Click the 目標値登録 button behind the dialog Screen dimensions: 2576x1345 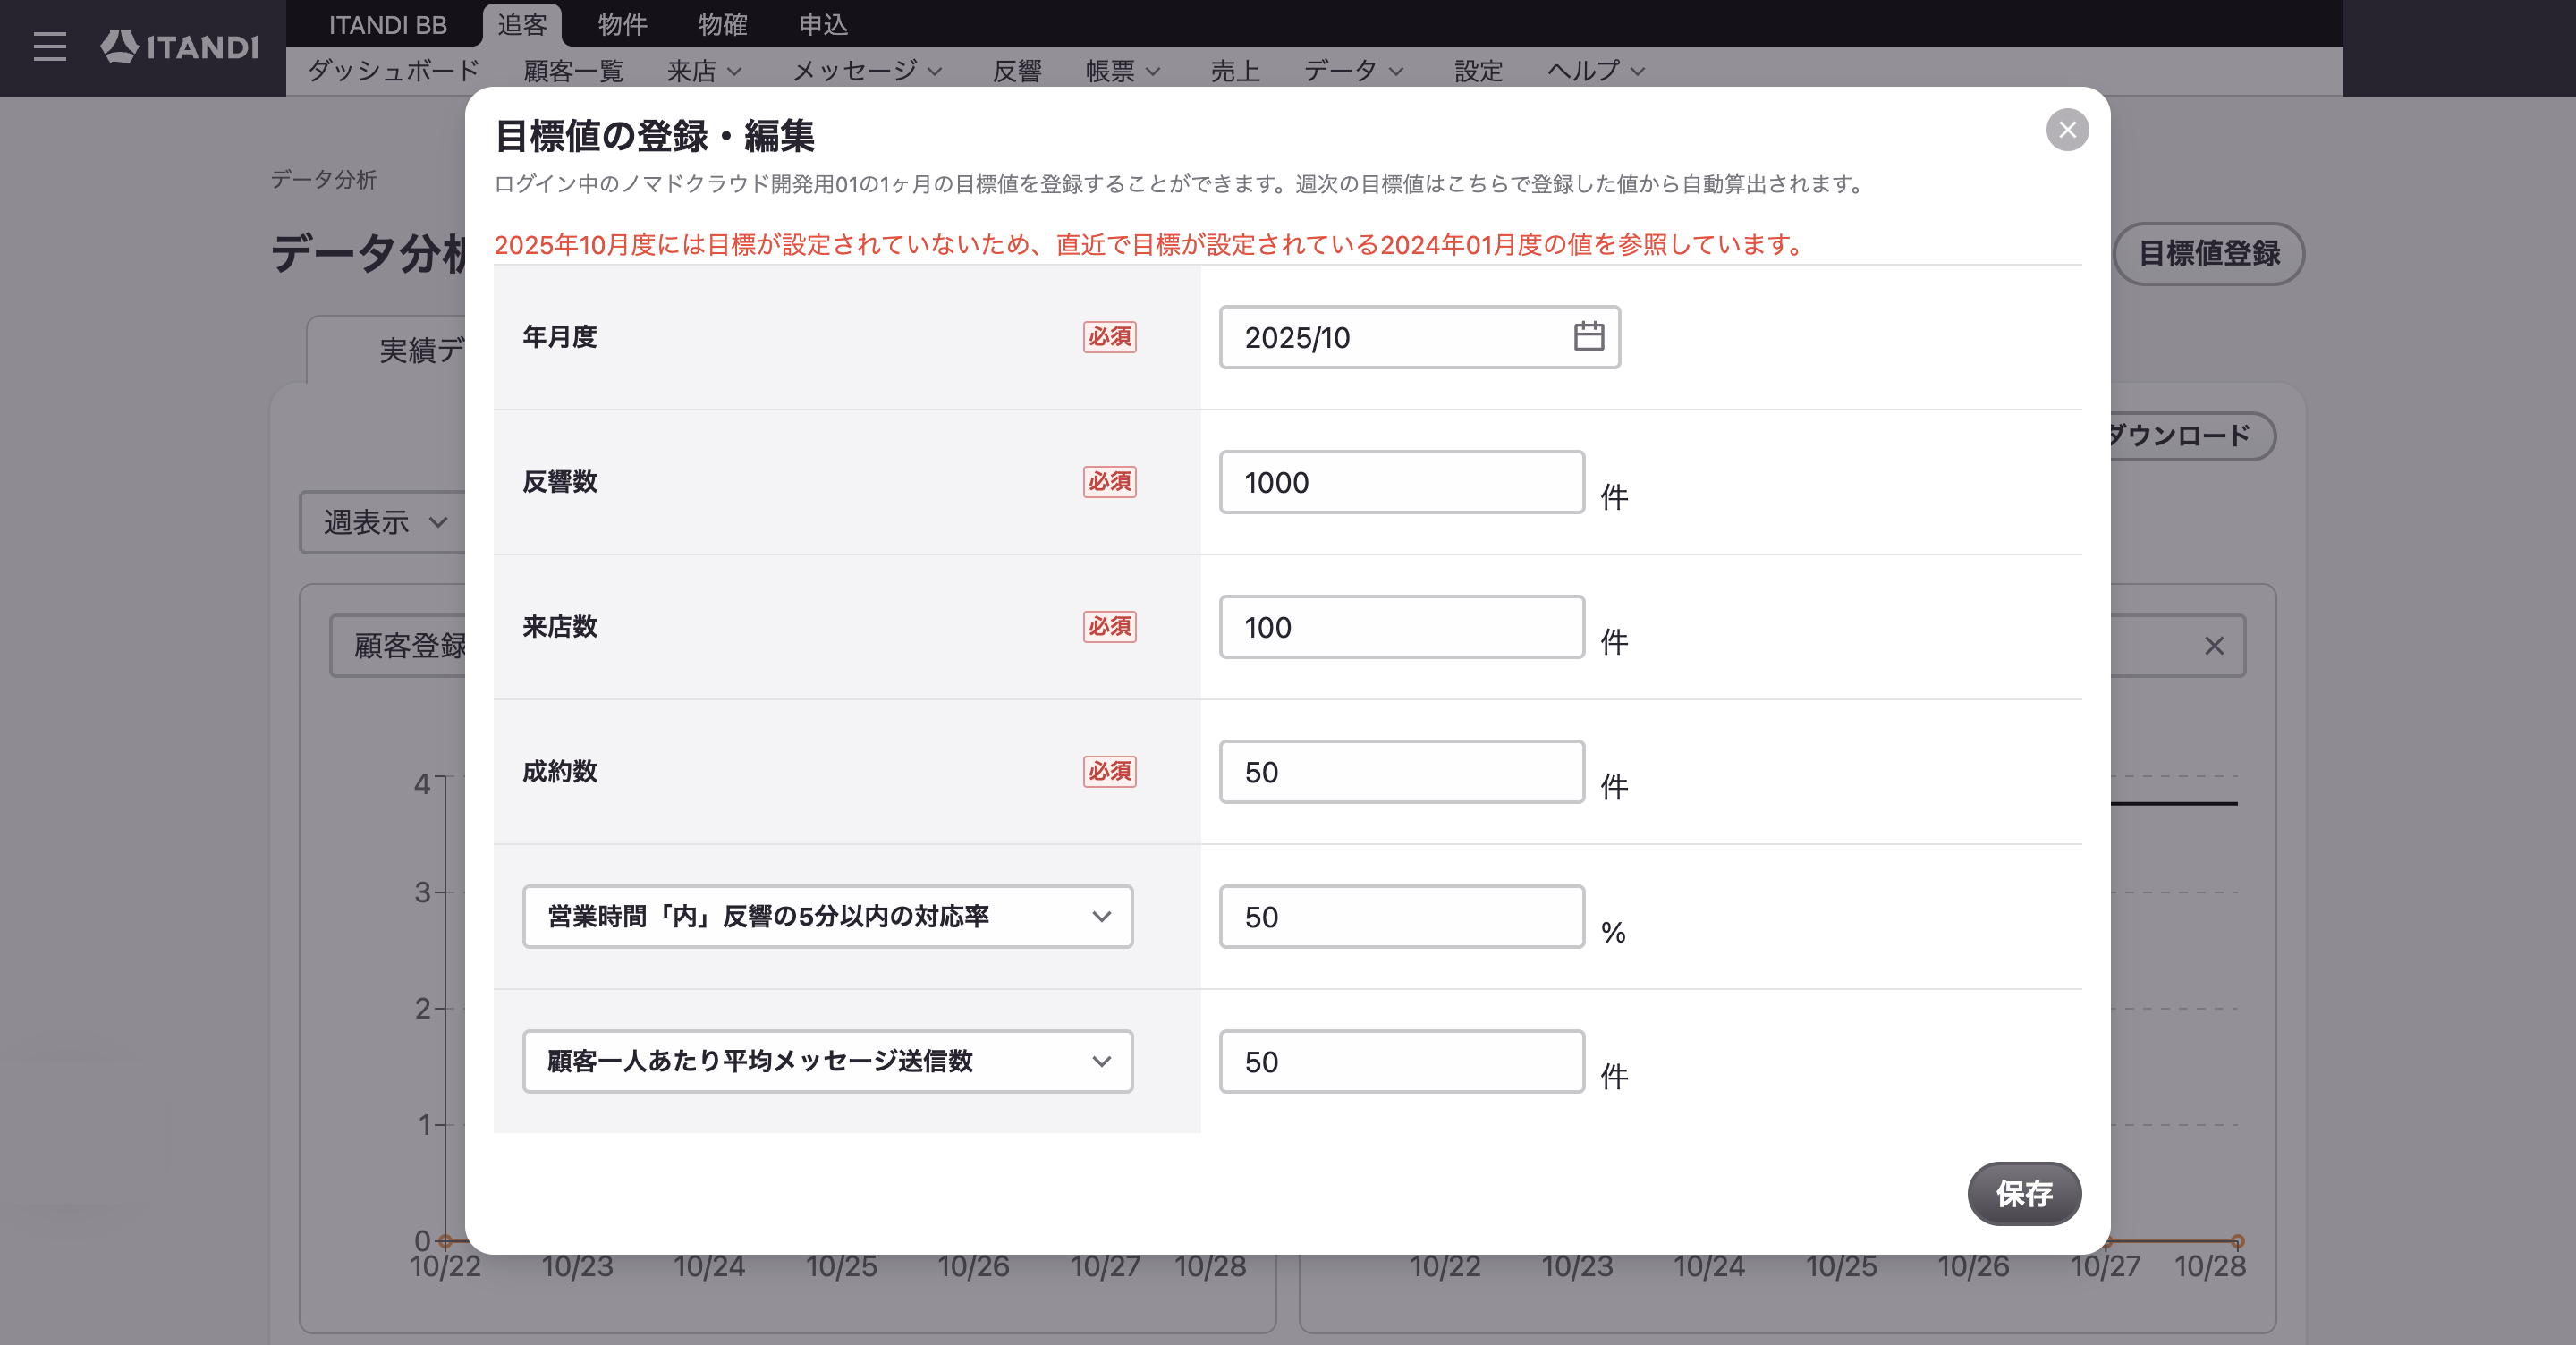pos(2208,254)
